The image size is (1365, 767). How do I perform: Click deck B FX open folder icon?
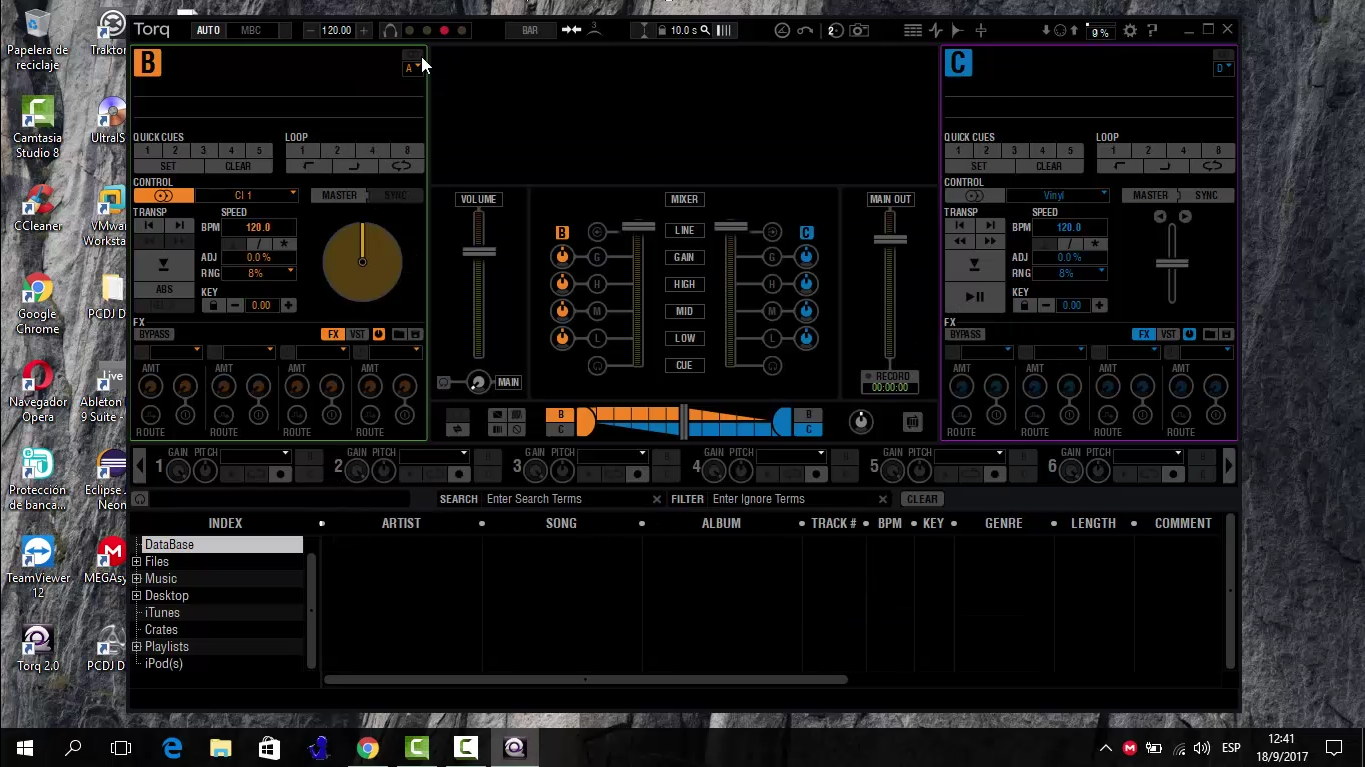(x=398, y=334)
